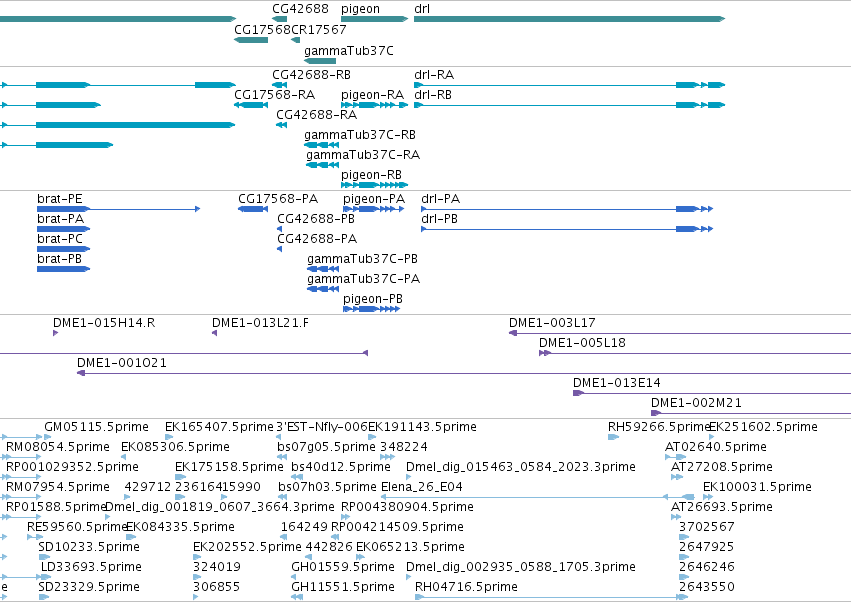Select protein gammaTub37C-PA
This screenshot has height=602, width=851.
pyautogui.click(x=364, y=279)
